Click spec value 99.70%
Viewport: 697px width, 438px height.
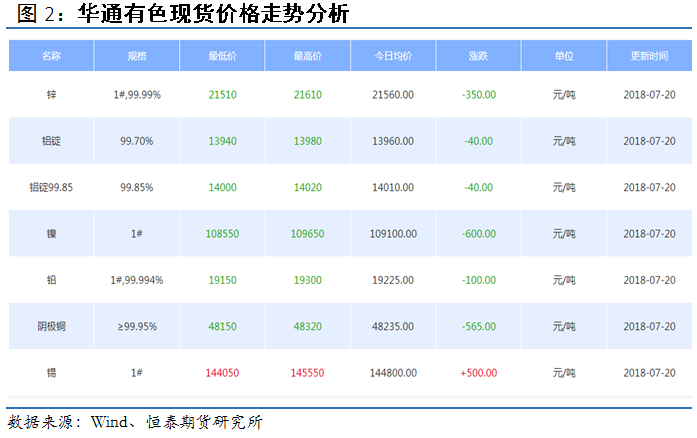[136, 141]
